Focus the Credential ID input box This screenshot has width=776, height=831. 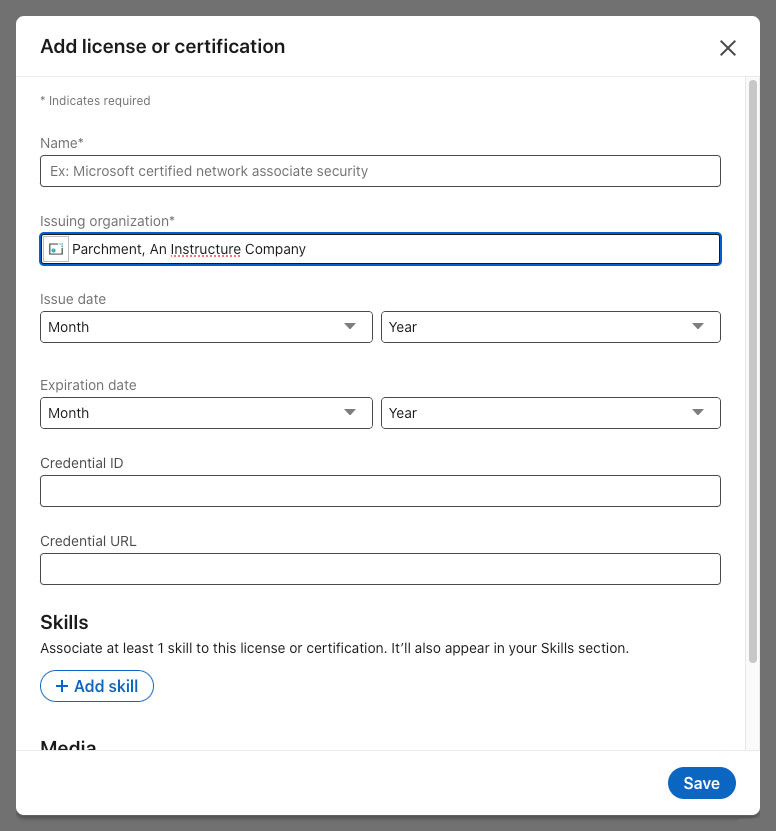(x=380, y=491)
